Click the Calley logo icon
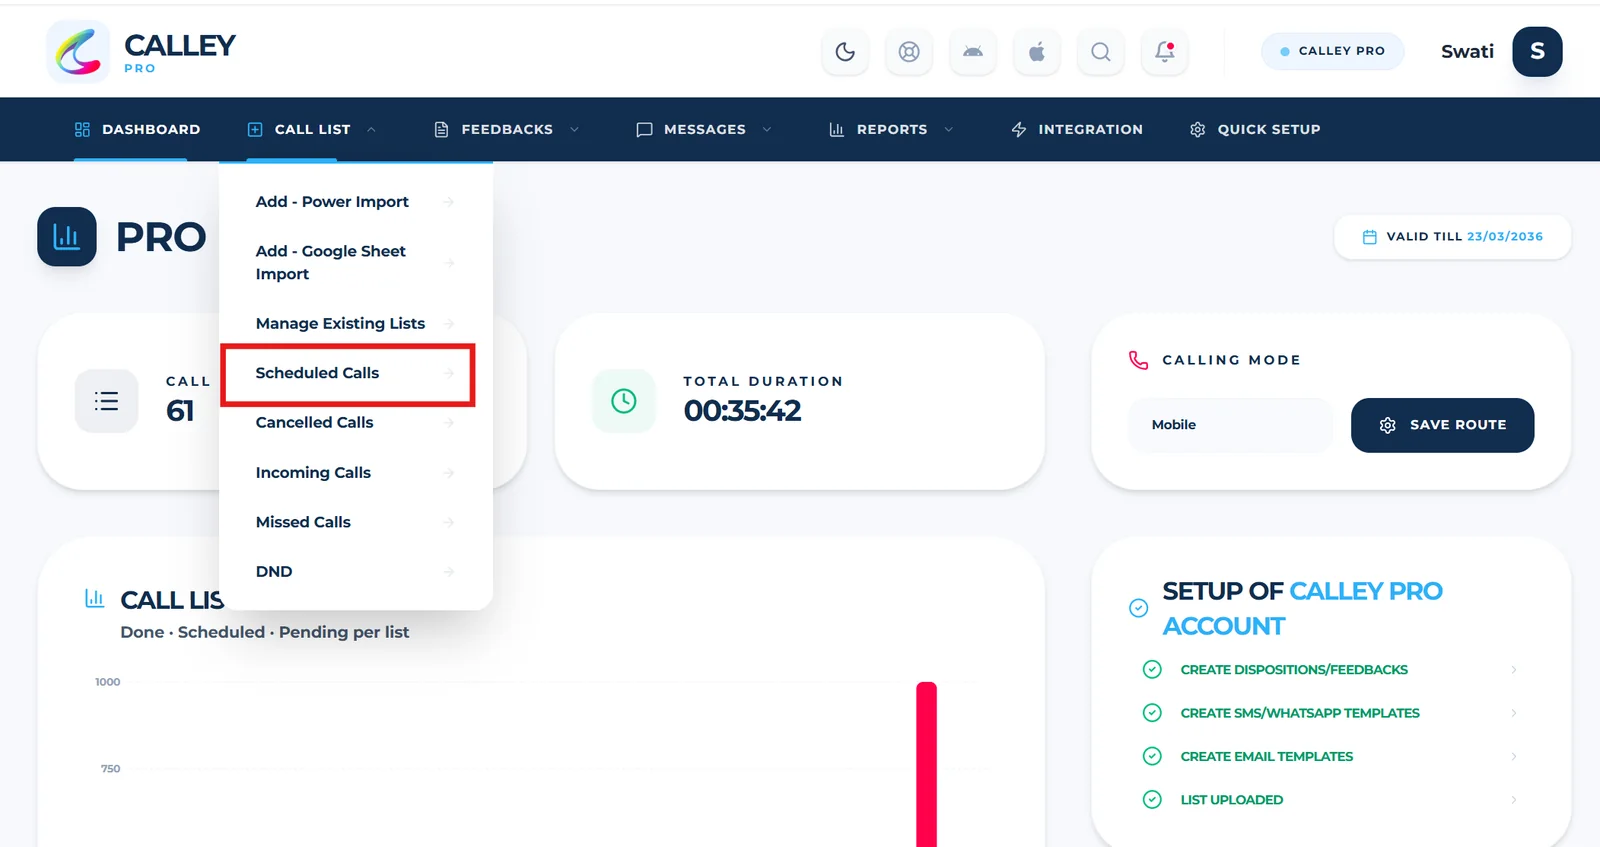Viewport: 1600px width, 847px height. point(78,52)
